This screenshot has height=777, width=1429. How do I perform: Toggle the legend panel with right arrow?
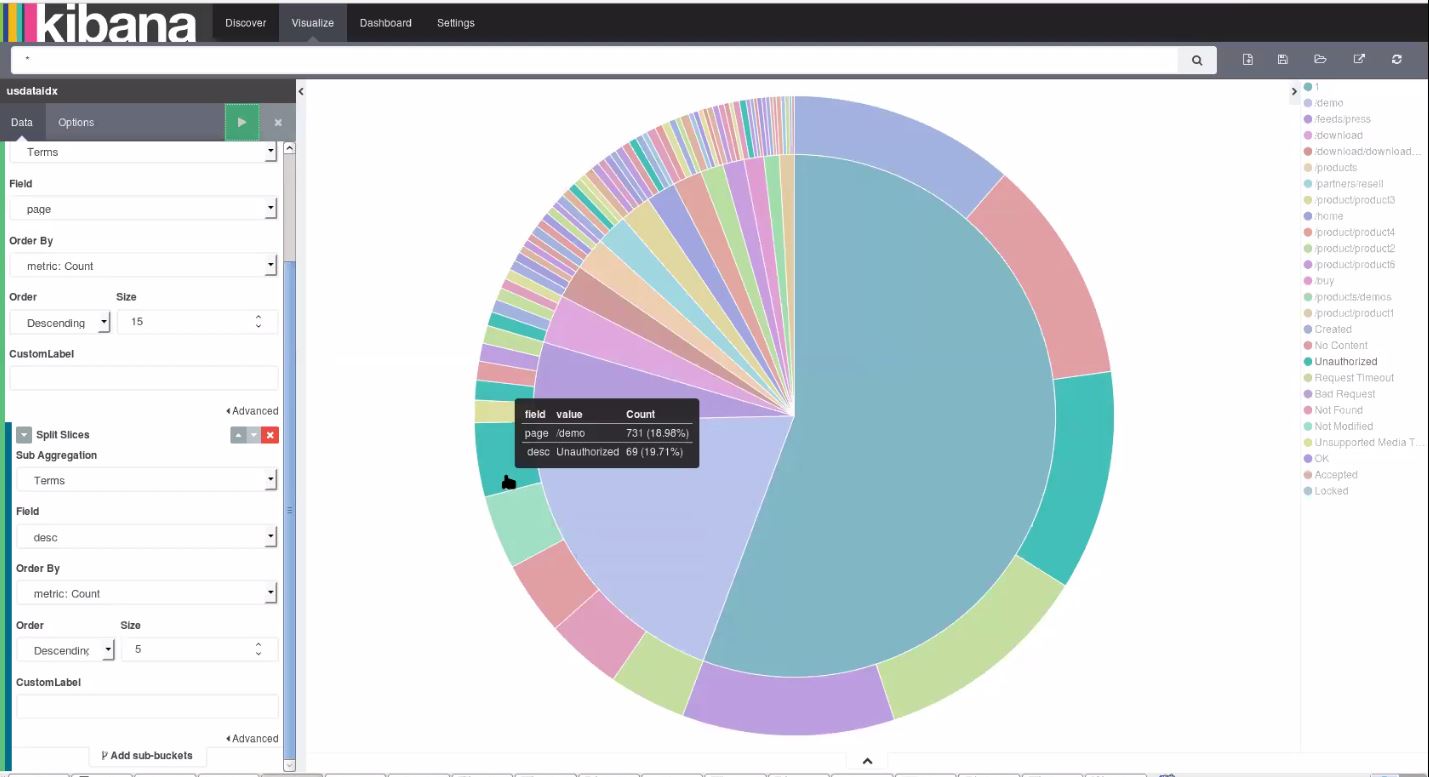click(x=1295, y=91)
